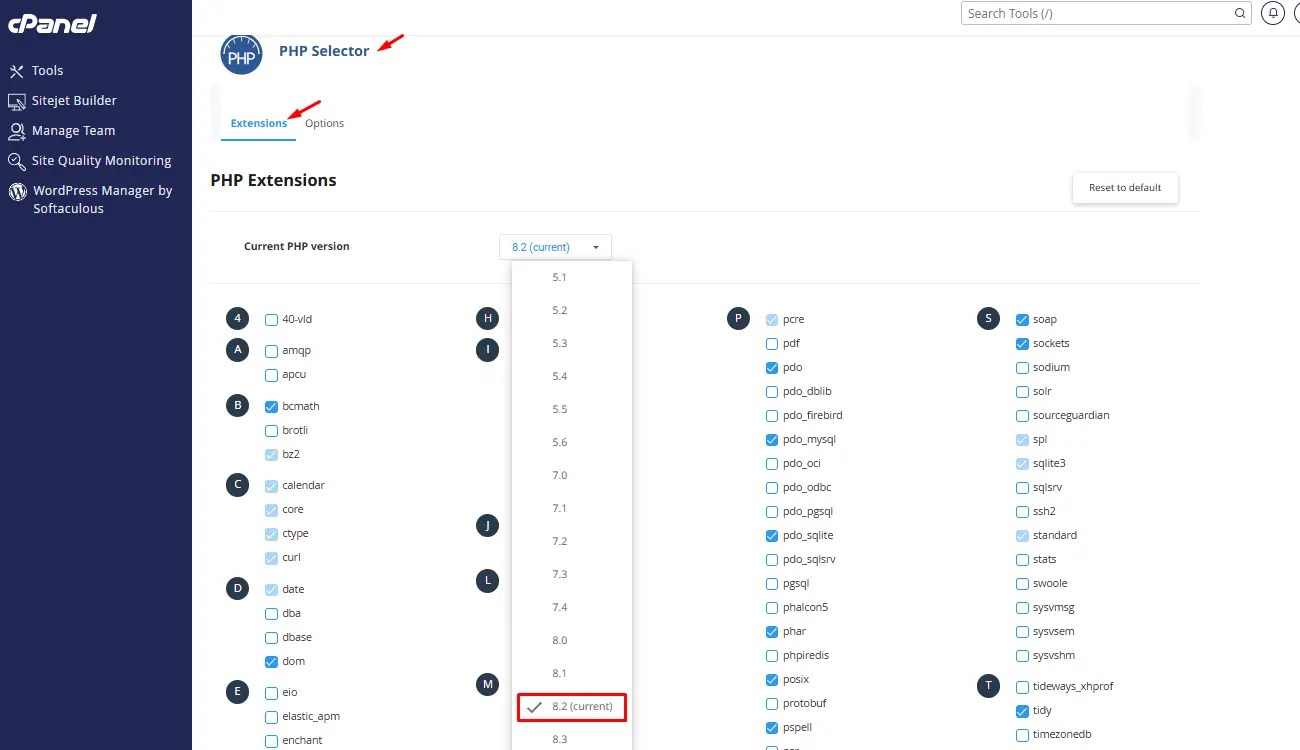This screenshot has height=750, width=1300.
Task: Enable the brotli extension checkbox
Action: 271,431
